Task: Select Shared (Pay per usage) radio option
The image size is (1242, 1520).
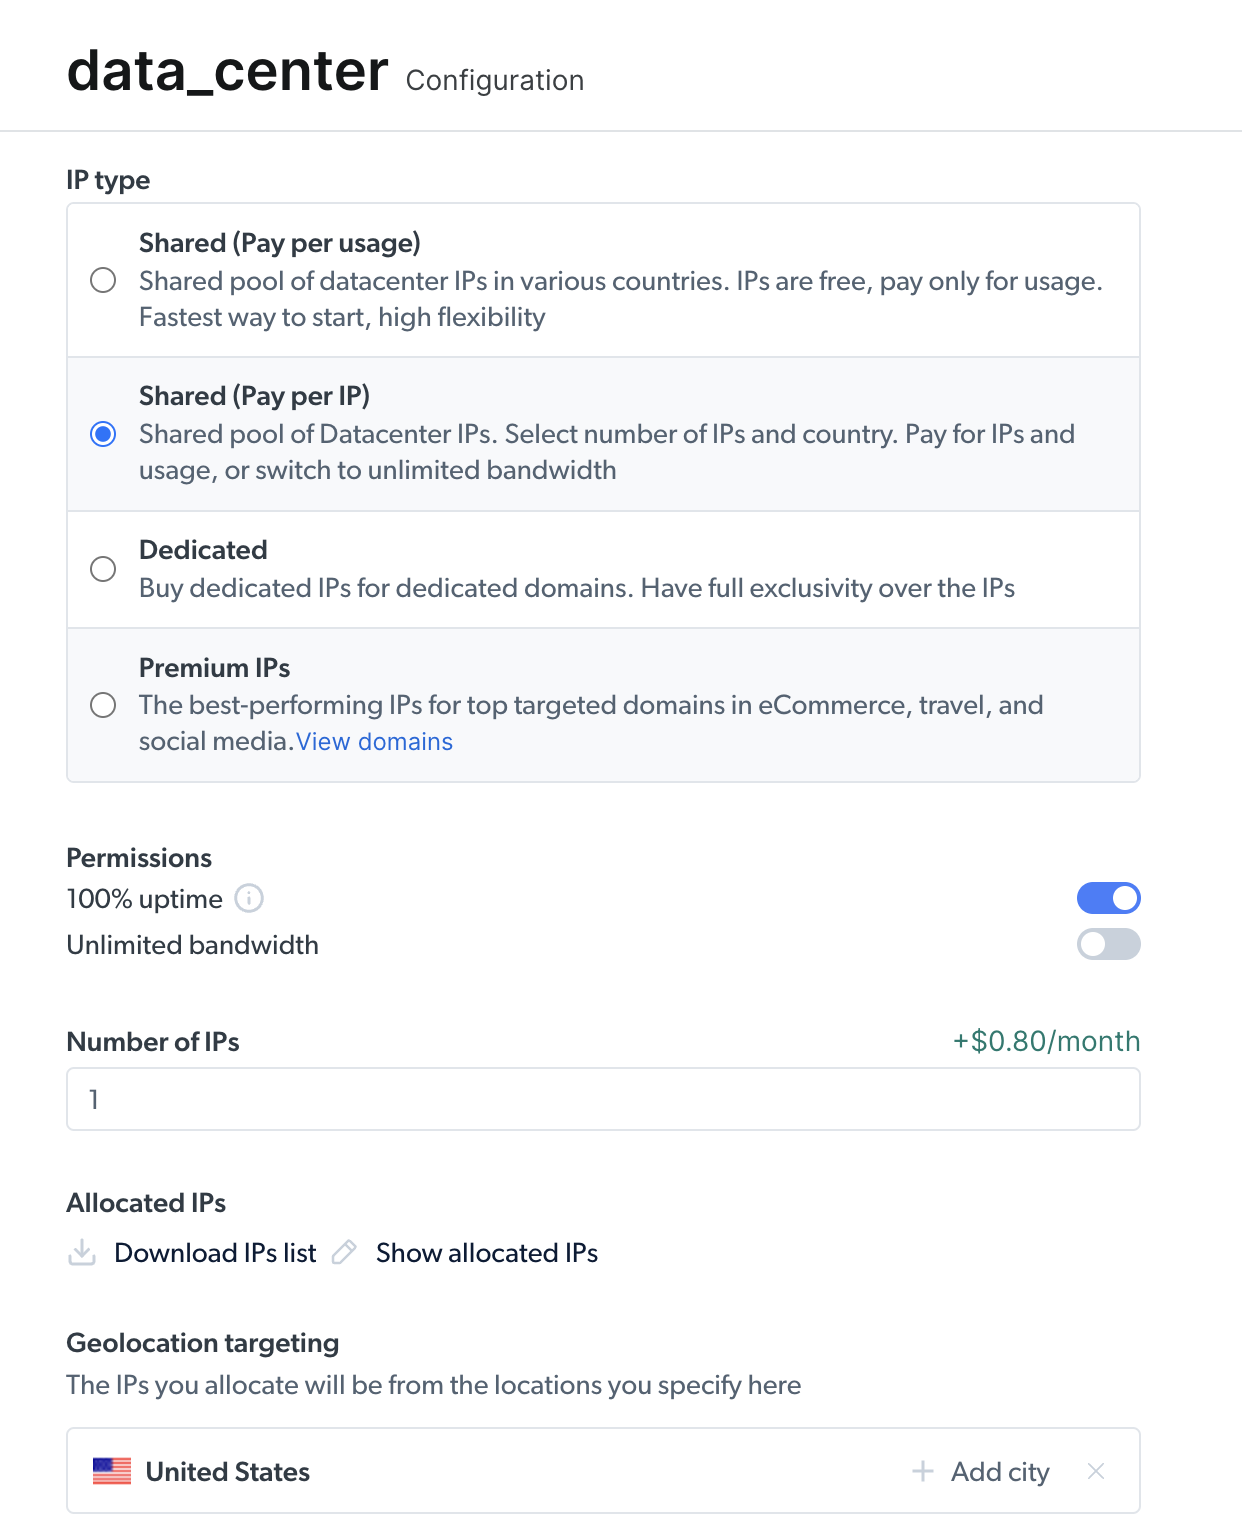Action: (x=103, y=280)
